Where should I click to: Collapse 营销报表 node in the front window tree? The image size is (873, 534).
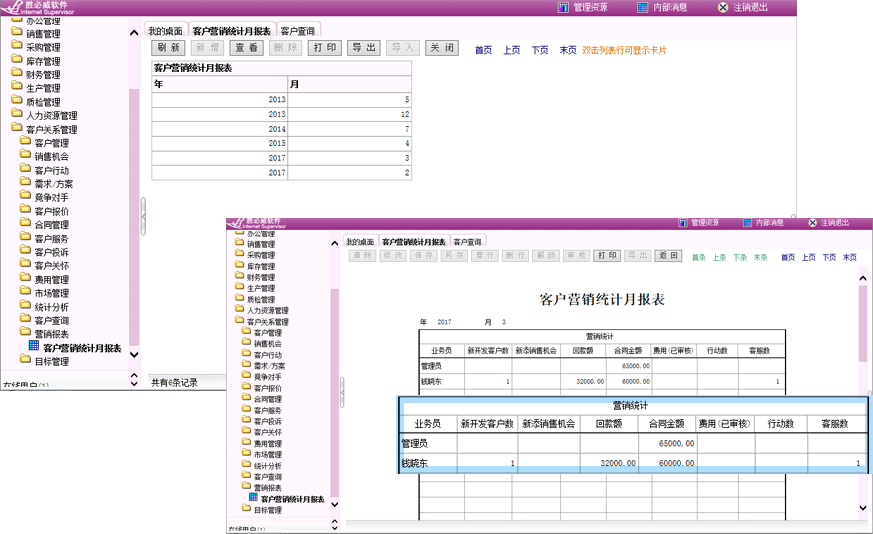[247, 486]
